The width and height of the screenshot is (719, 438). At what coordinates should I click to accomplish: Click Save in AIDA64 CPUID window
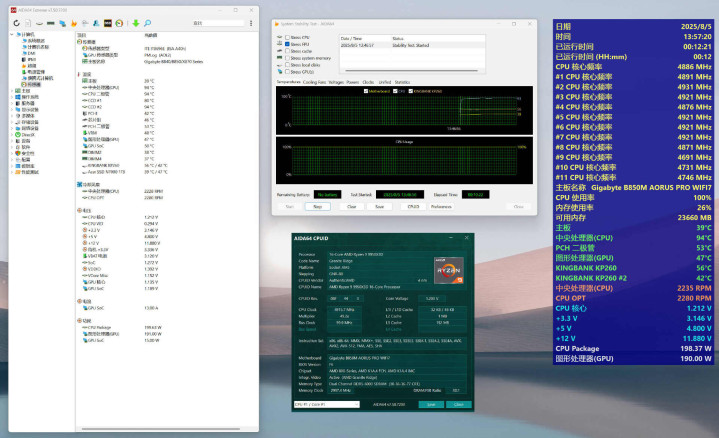tap(431, 405)
